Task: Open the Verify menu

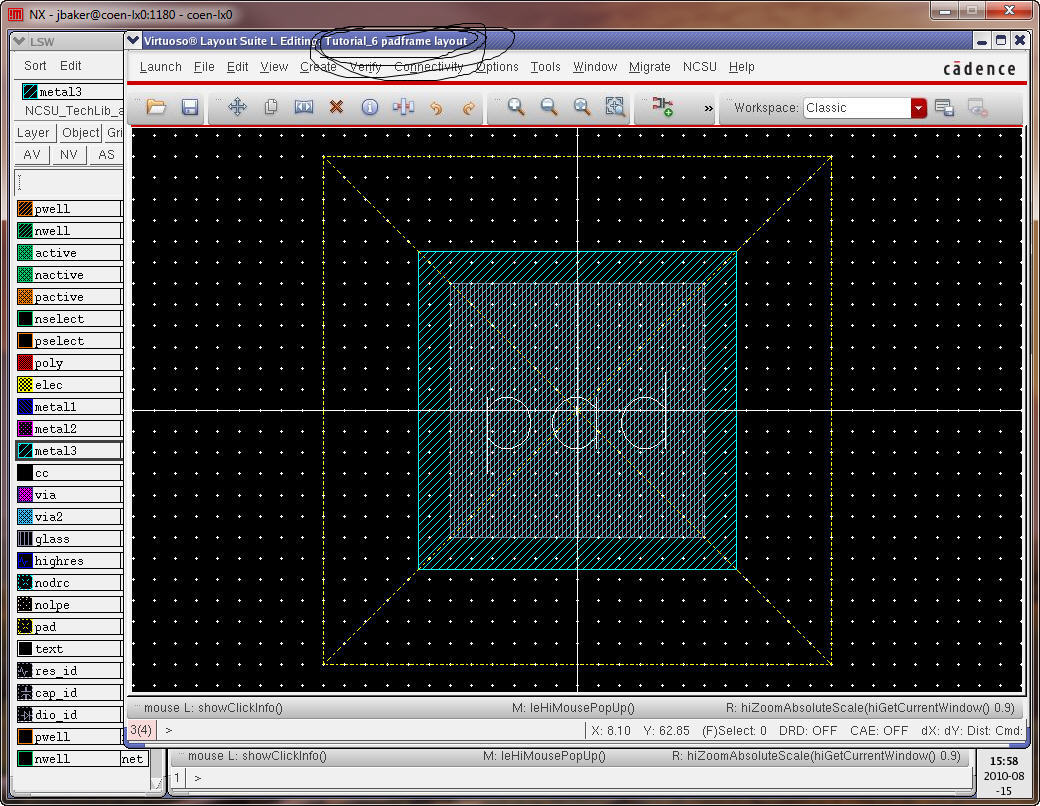Action: pos(365,67)
